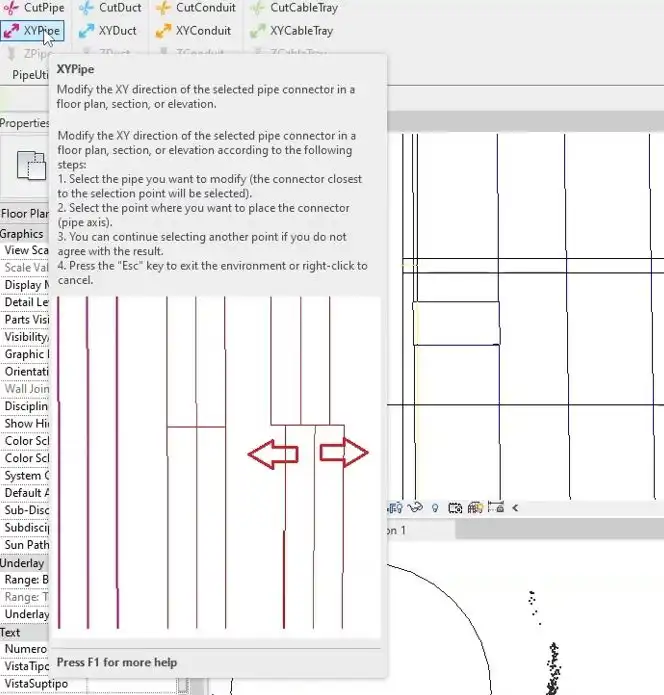Select the Orientation property row
The width and height of the screenshot is (664, 695).
tap(24, 371)
